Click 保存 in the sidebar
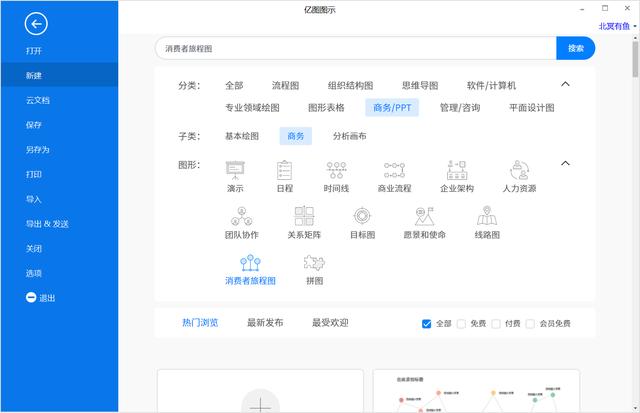This screenshot has height=413, width=640. [x=60, y=125]
